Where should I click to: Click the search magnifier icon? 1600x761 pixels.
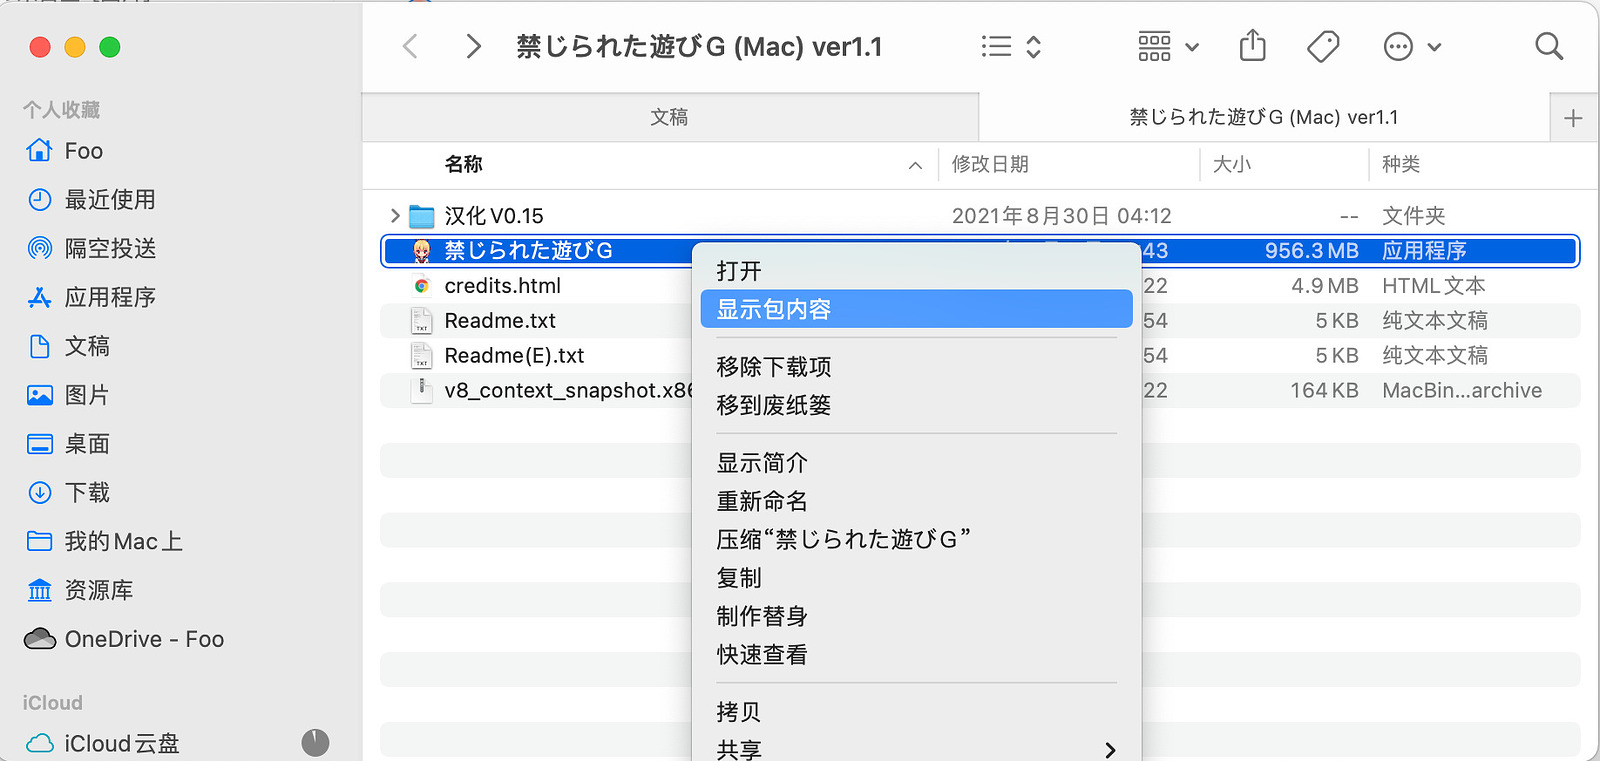pos(1549,46)
